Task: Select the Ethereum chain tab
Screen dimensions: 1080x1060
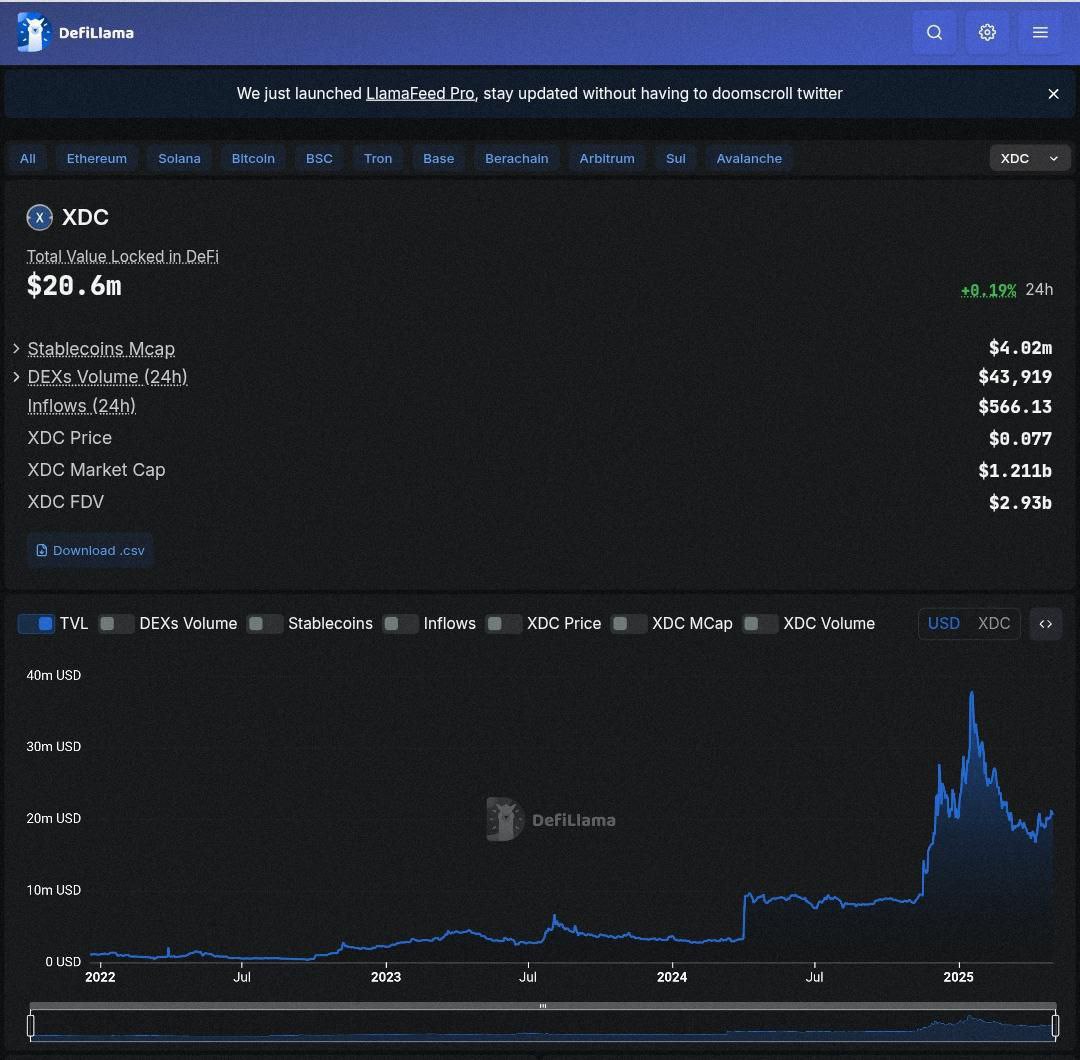Action: click(x=96, y=158)
